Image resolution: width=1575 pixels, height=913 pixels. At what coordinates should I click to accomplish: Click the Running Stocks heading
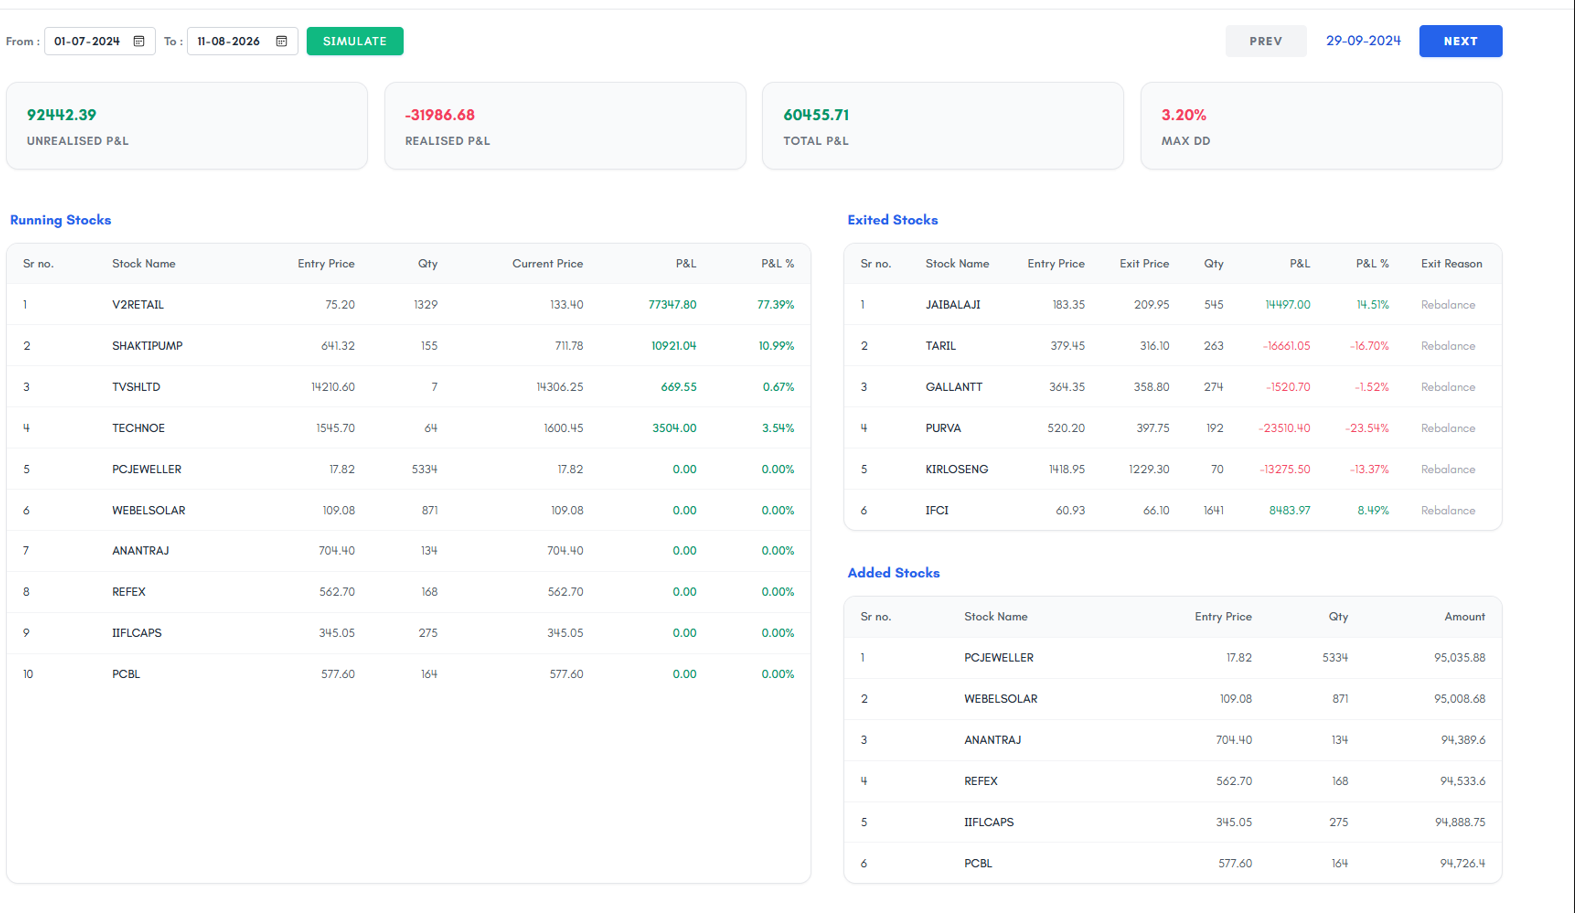61,220
